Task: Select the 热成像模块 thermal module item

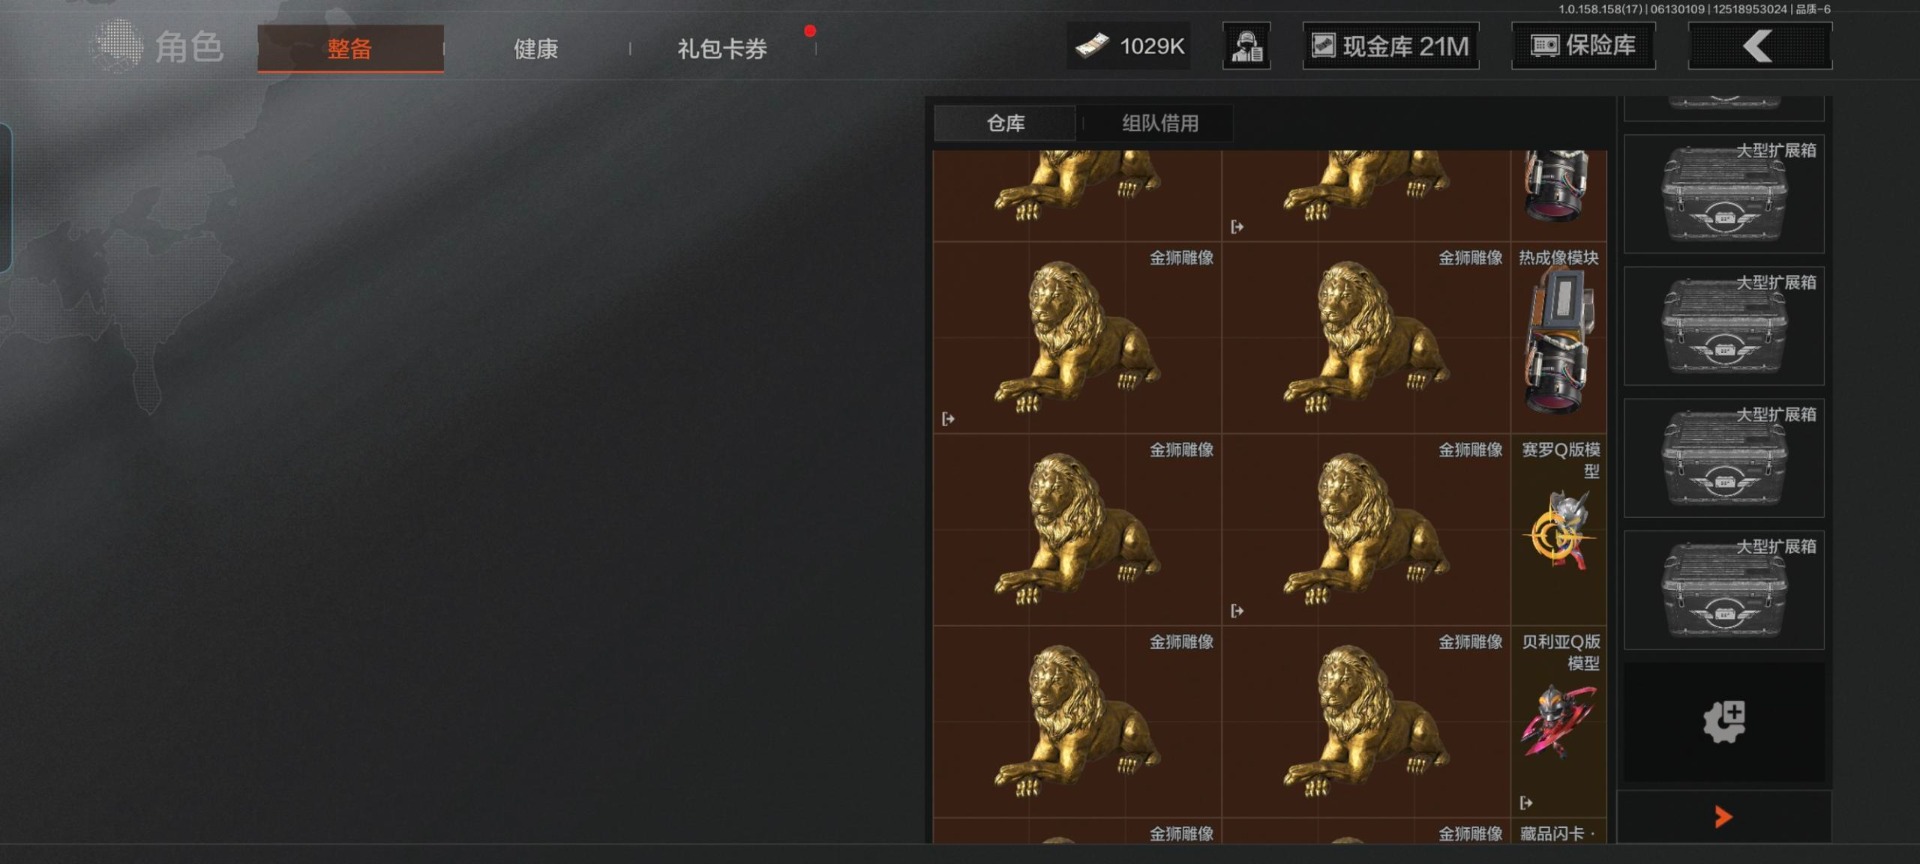Action: click(x=1559, y=338)
